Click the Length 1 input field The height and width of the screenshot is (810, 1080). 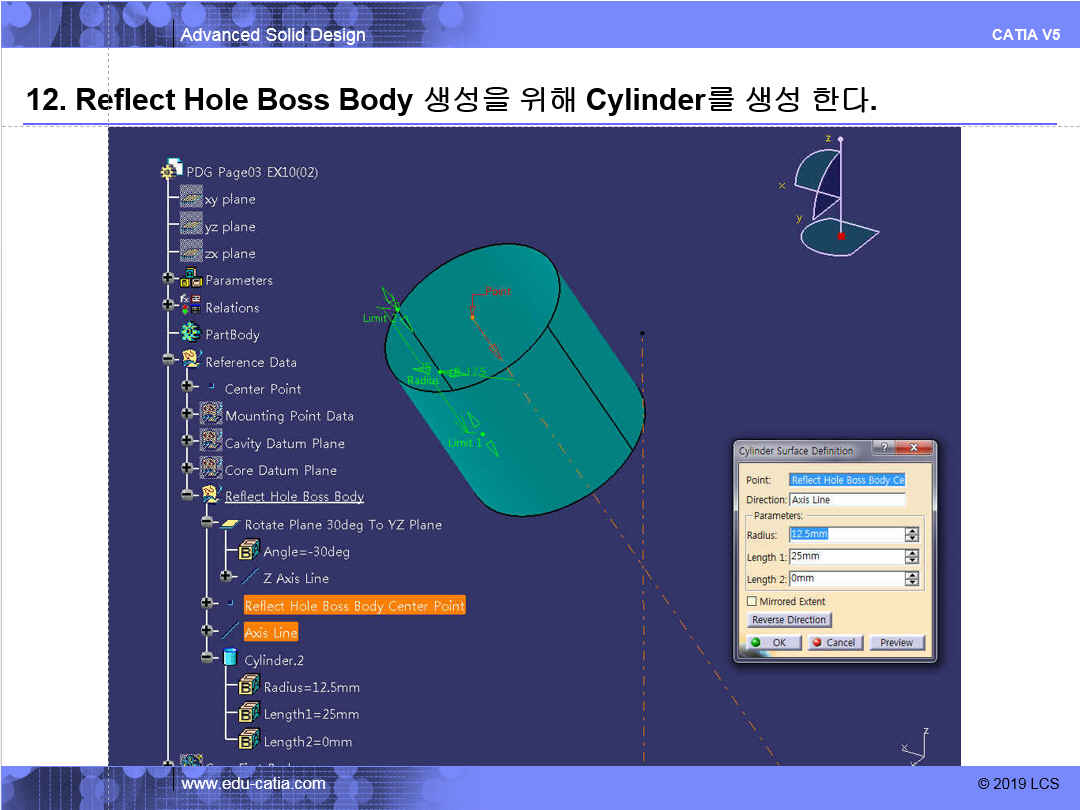click(845, 556)
